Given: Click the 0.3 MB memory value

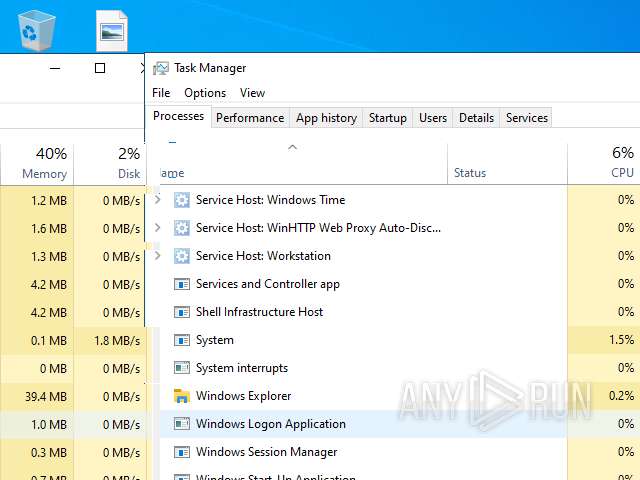Looking at the screenshot, I should click(49, 453).
